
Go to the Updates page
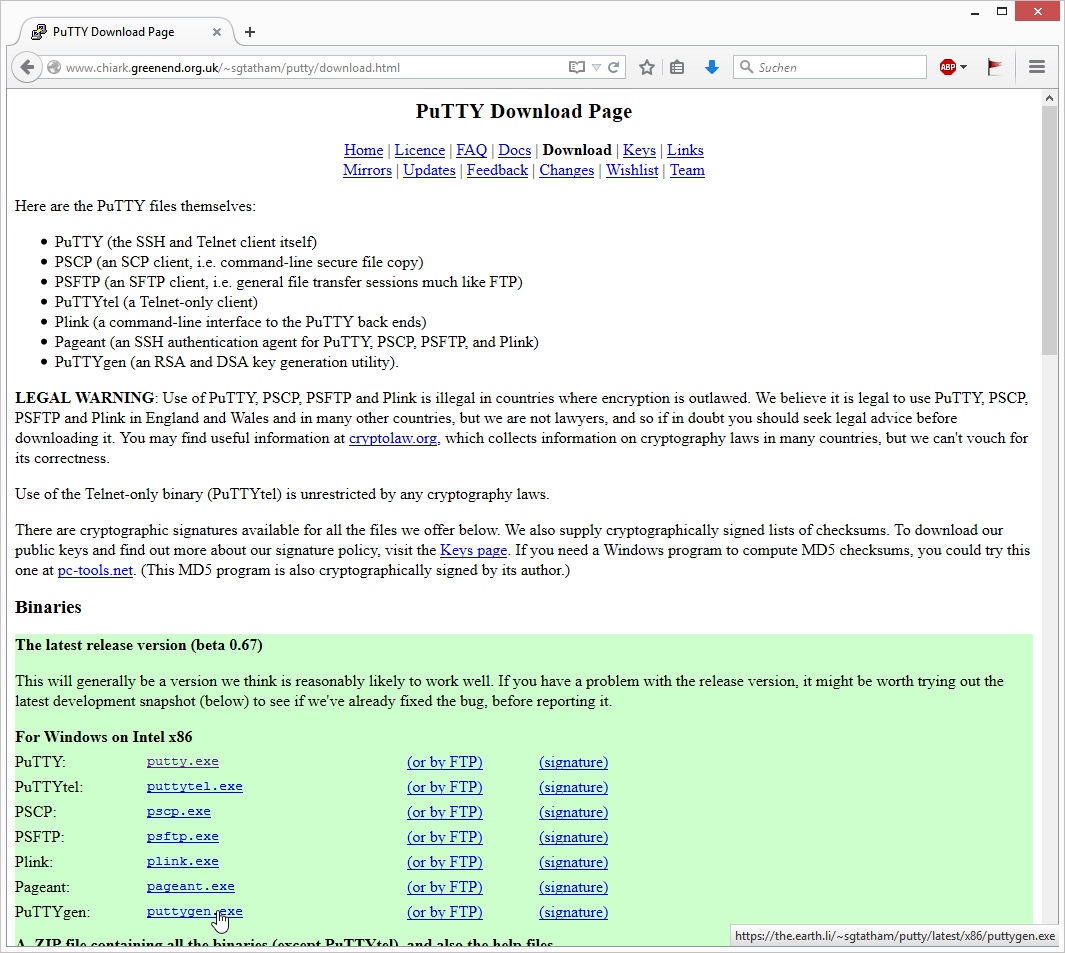point(429,170)
